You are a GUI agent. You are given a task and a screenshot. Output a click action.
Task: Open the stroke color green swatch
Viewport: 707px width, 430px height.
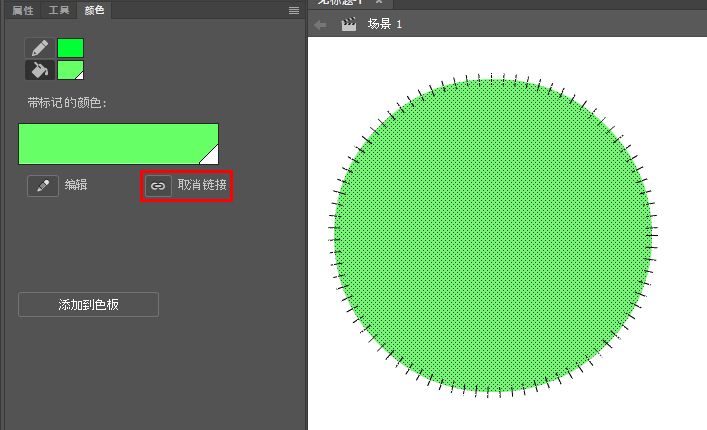(70, 48)
